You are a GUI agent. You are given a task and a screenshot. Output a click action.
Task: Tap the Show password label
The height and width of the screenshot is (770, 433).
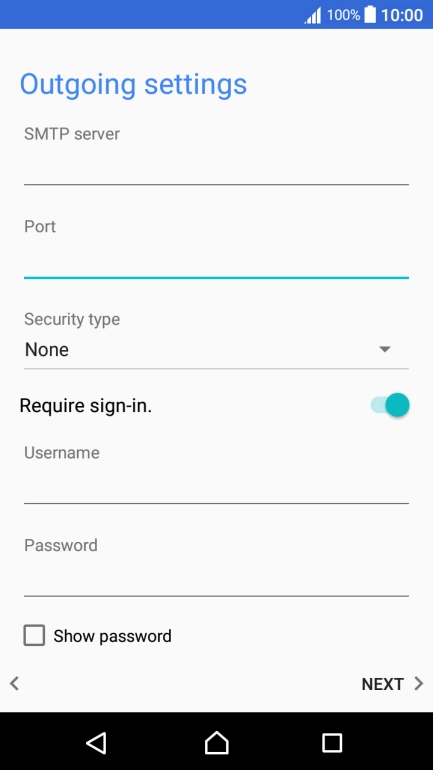click(112, 636)
